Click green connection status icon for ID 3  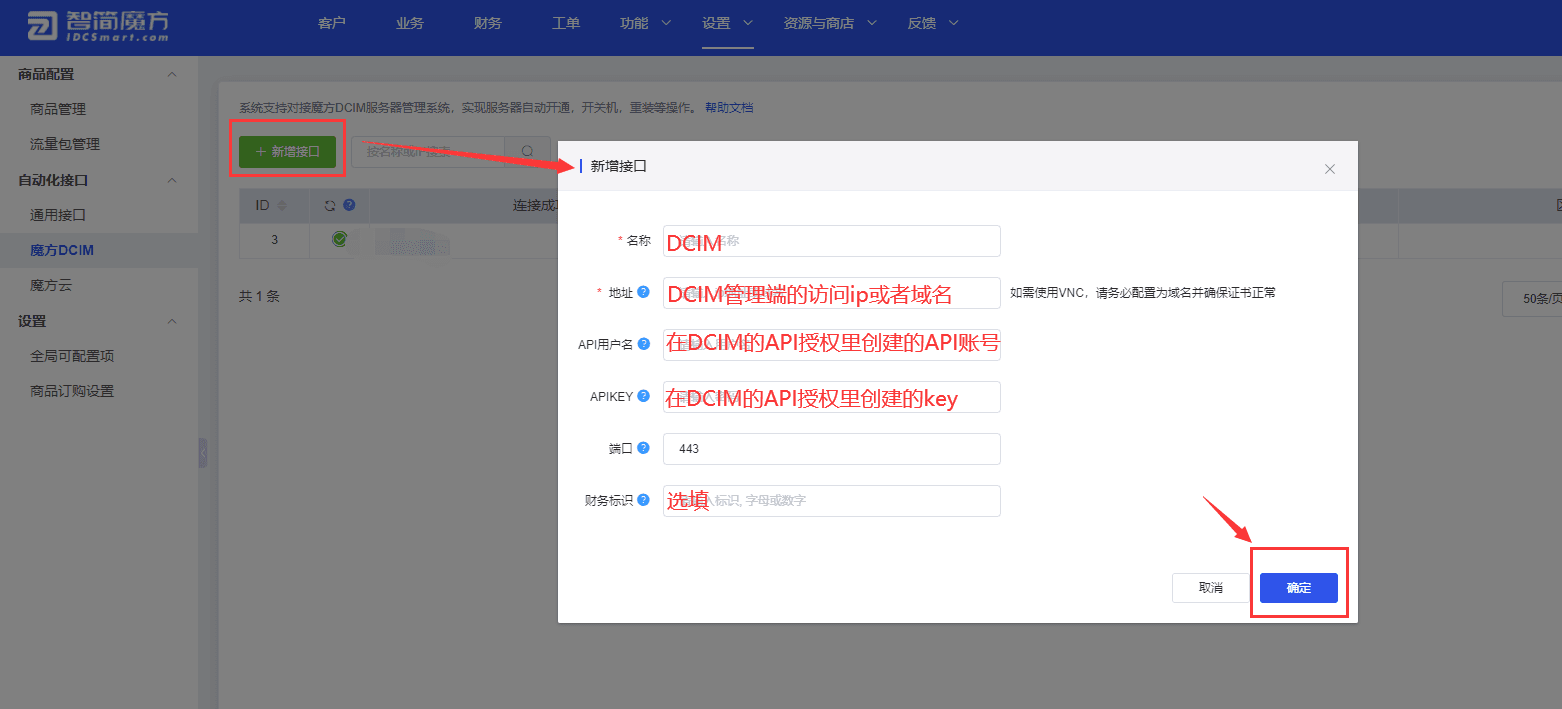click(x=340, y=239)
